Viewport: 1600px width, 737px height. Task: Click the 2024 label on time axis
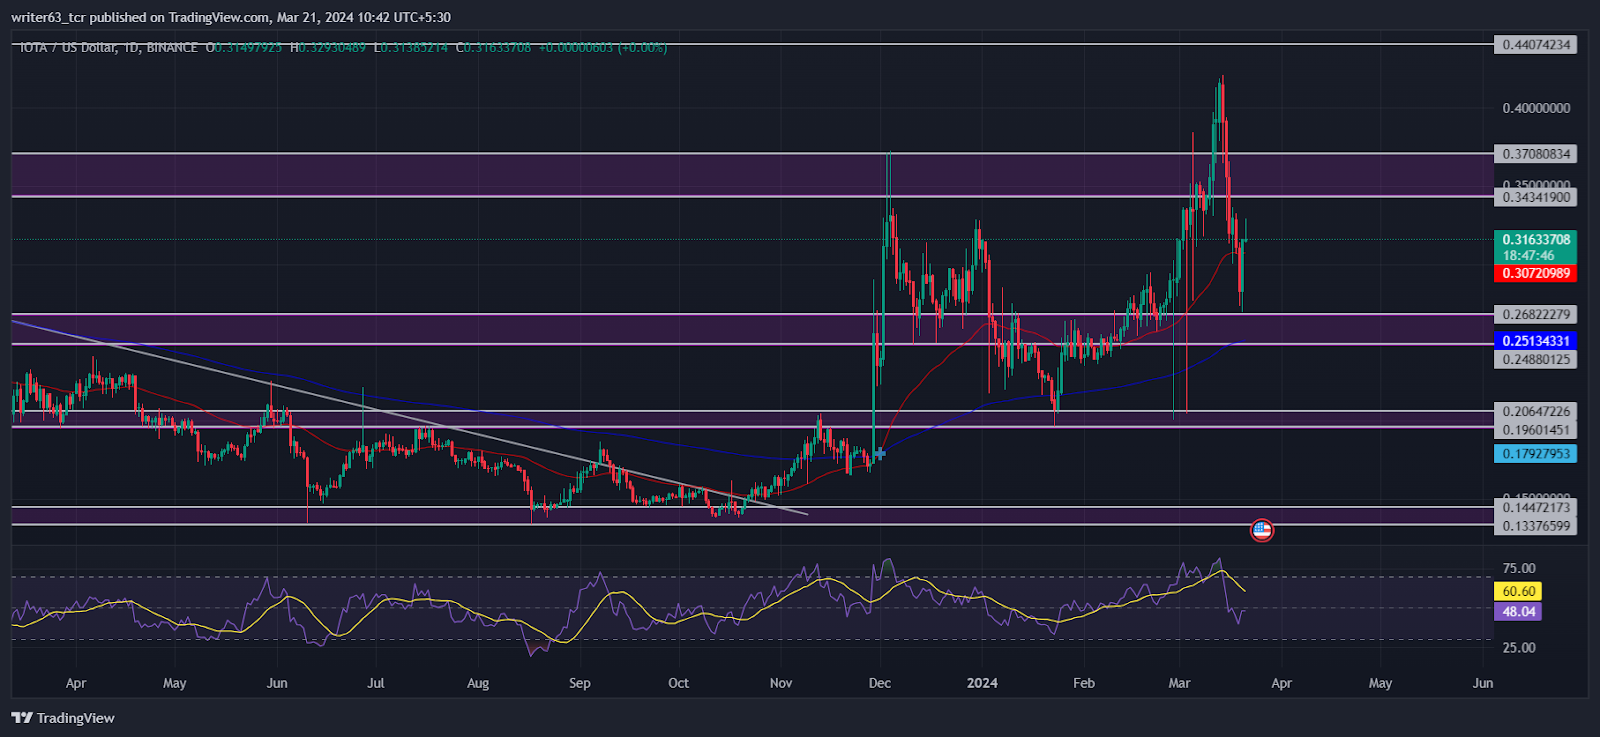click(x=982, y=683)
